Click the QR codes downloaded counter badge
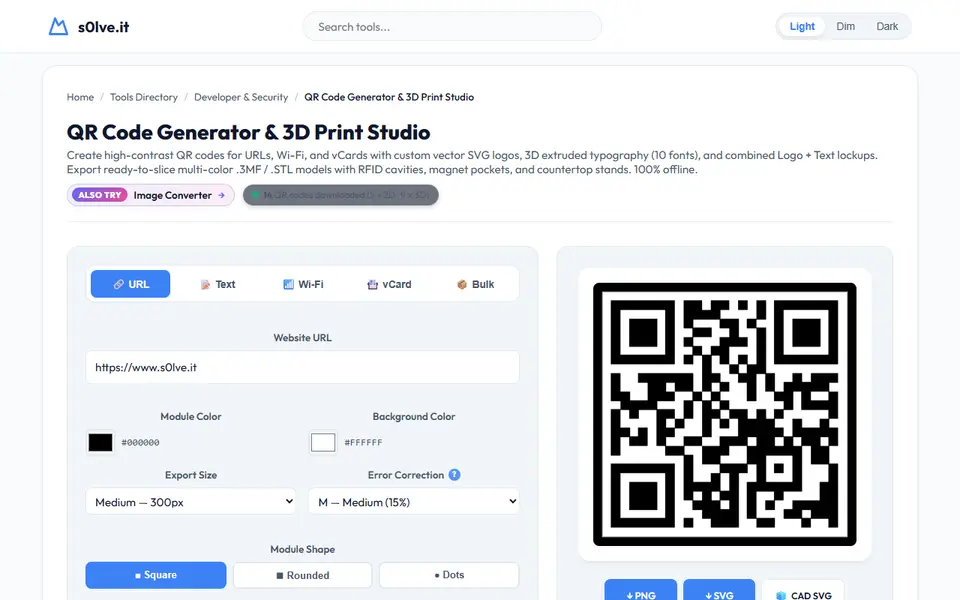Viewport: 960px width, 600px height. [340, 195]
